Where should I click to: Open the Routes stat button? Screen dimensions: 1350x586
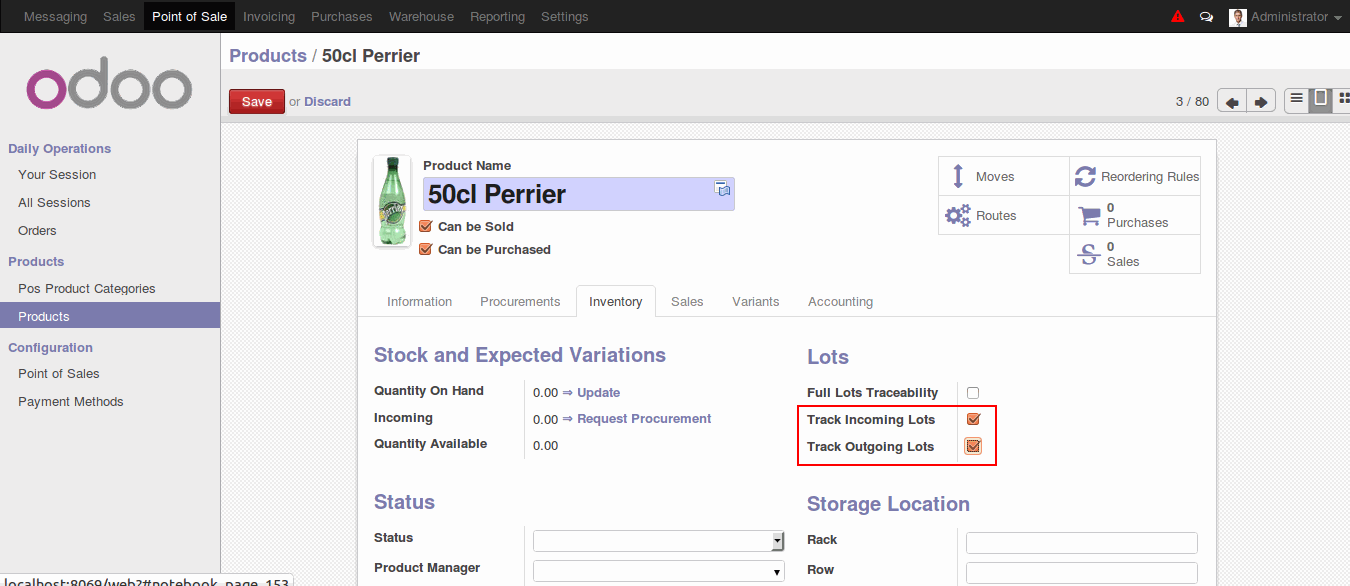point(1004,215)
